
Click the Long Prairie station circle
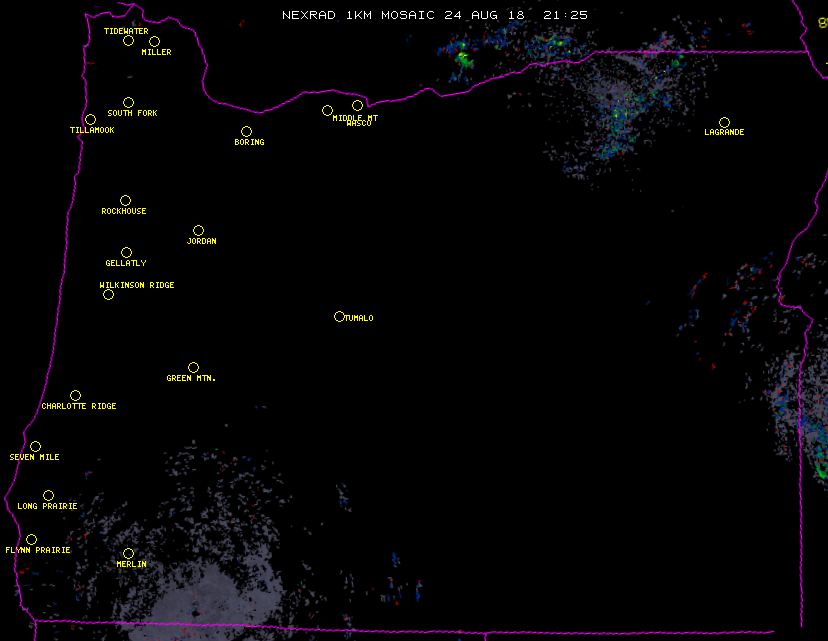[48, 496]
